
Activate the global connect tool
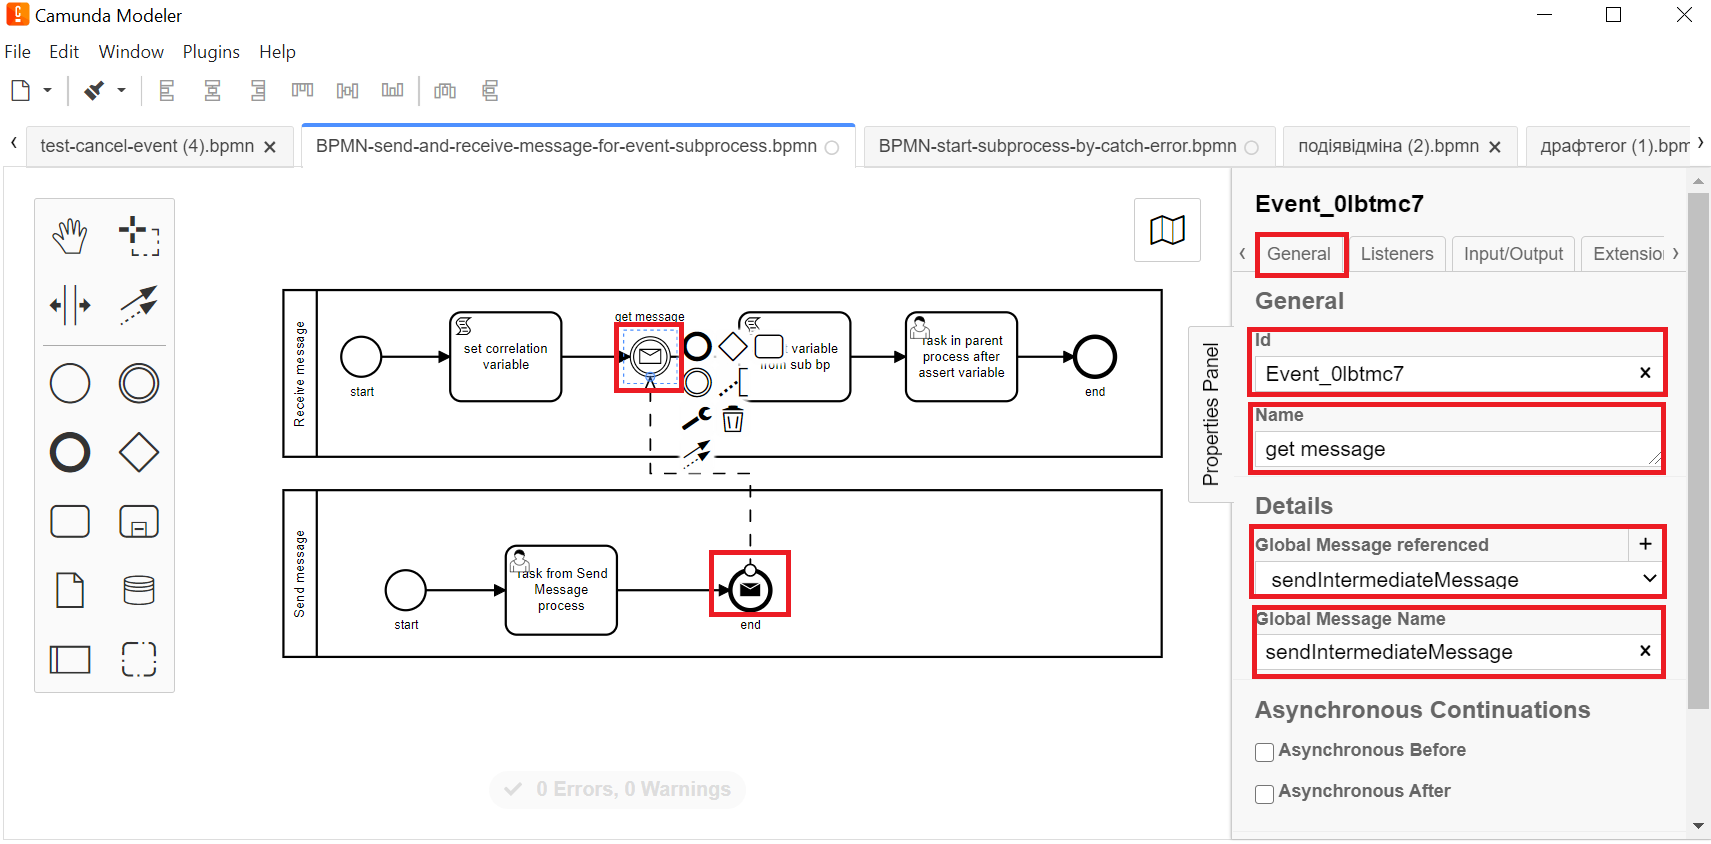[x=139, y=305]
